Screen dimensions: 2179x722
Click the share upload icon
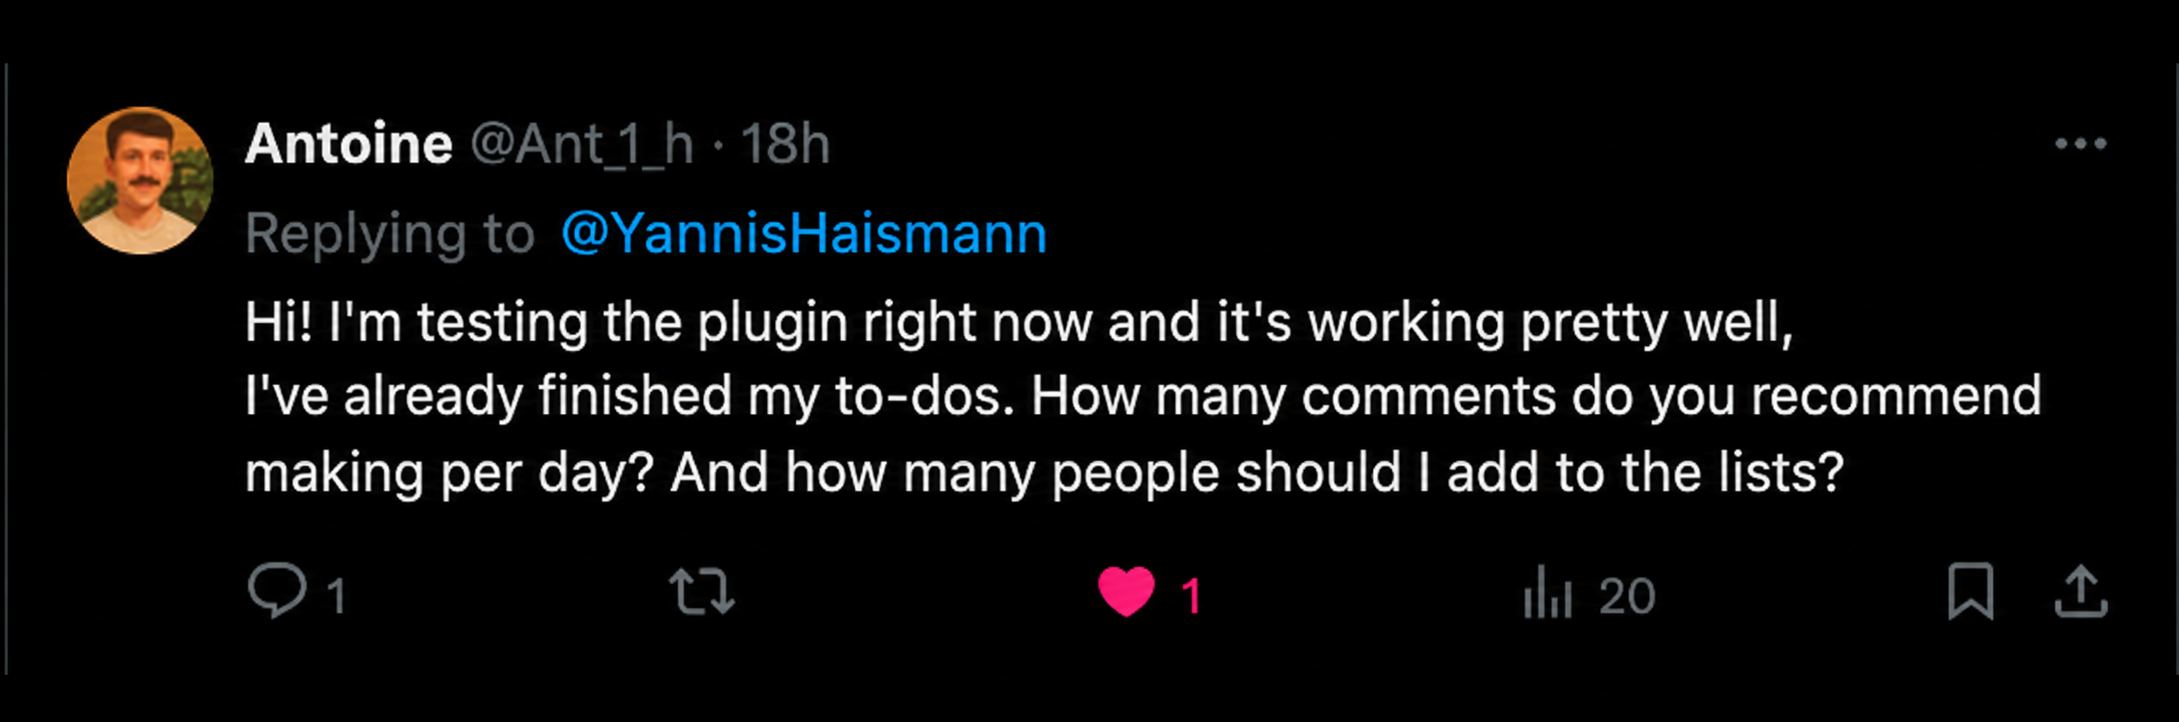pyautogui.click(x=2080, y=591)
